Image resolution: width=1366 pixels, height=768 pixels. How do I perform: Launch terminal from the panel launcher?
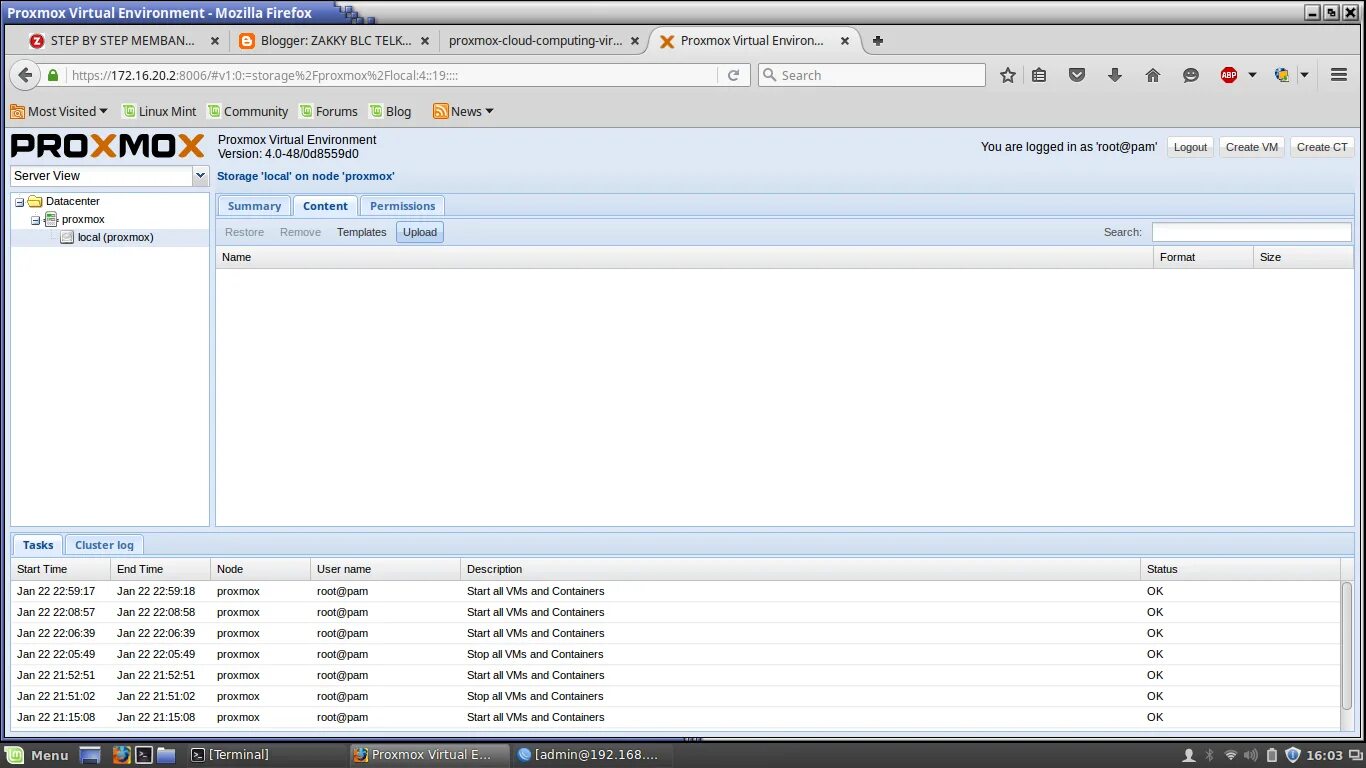[144, 755]
